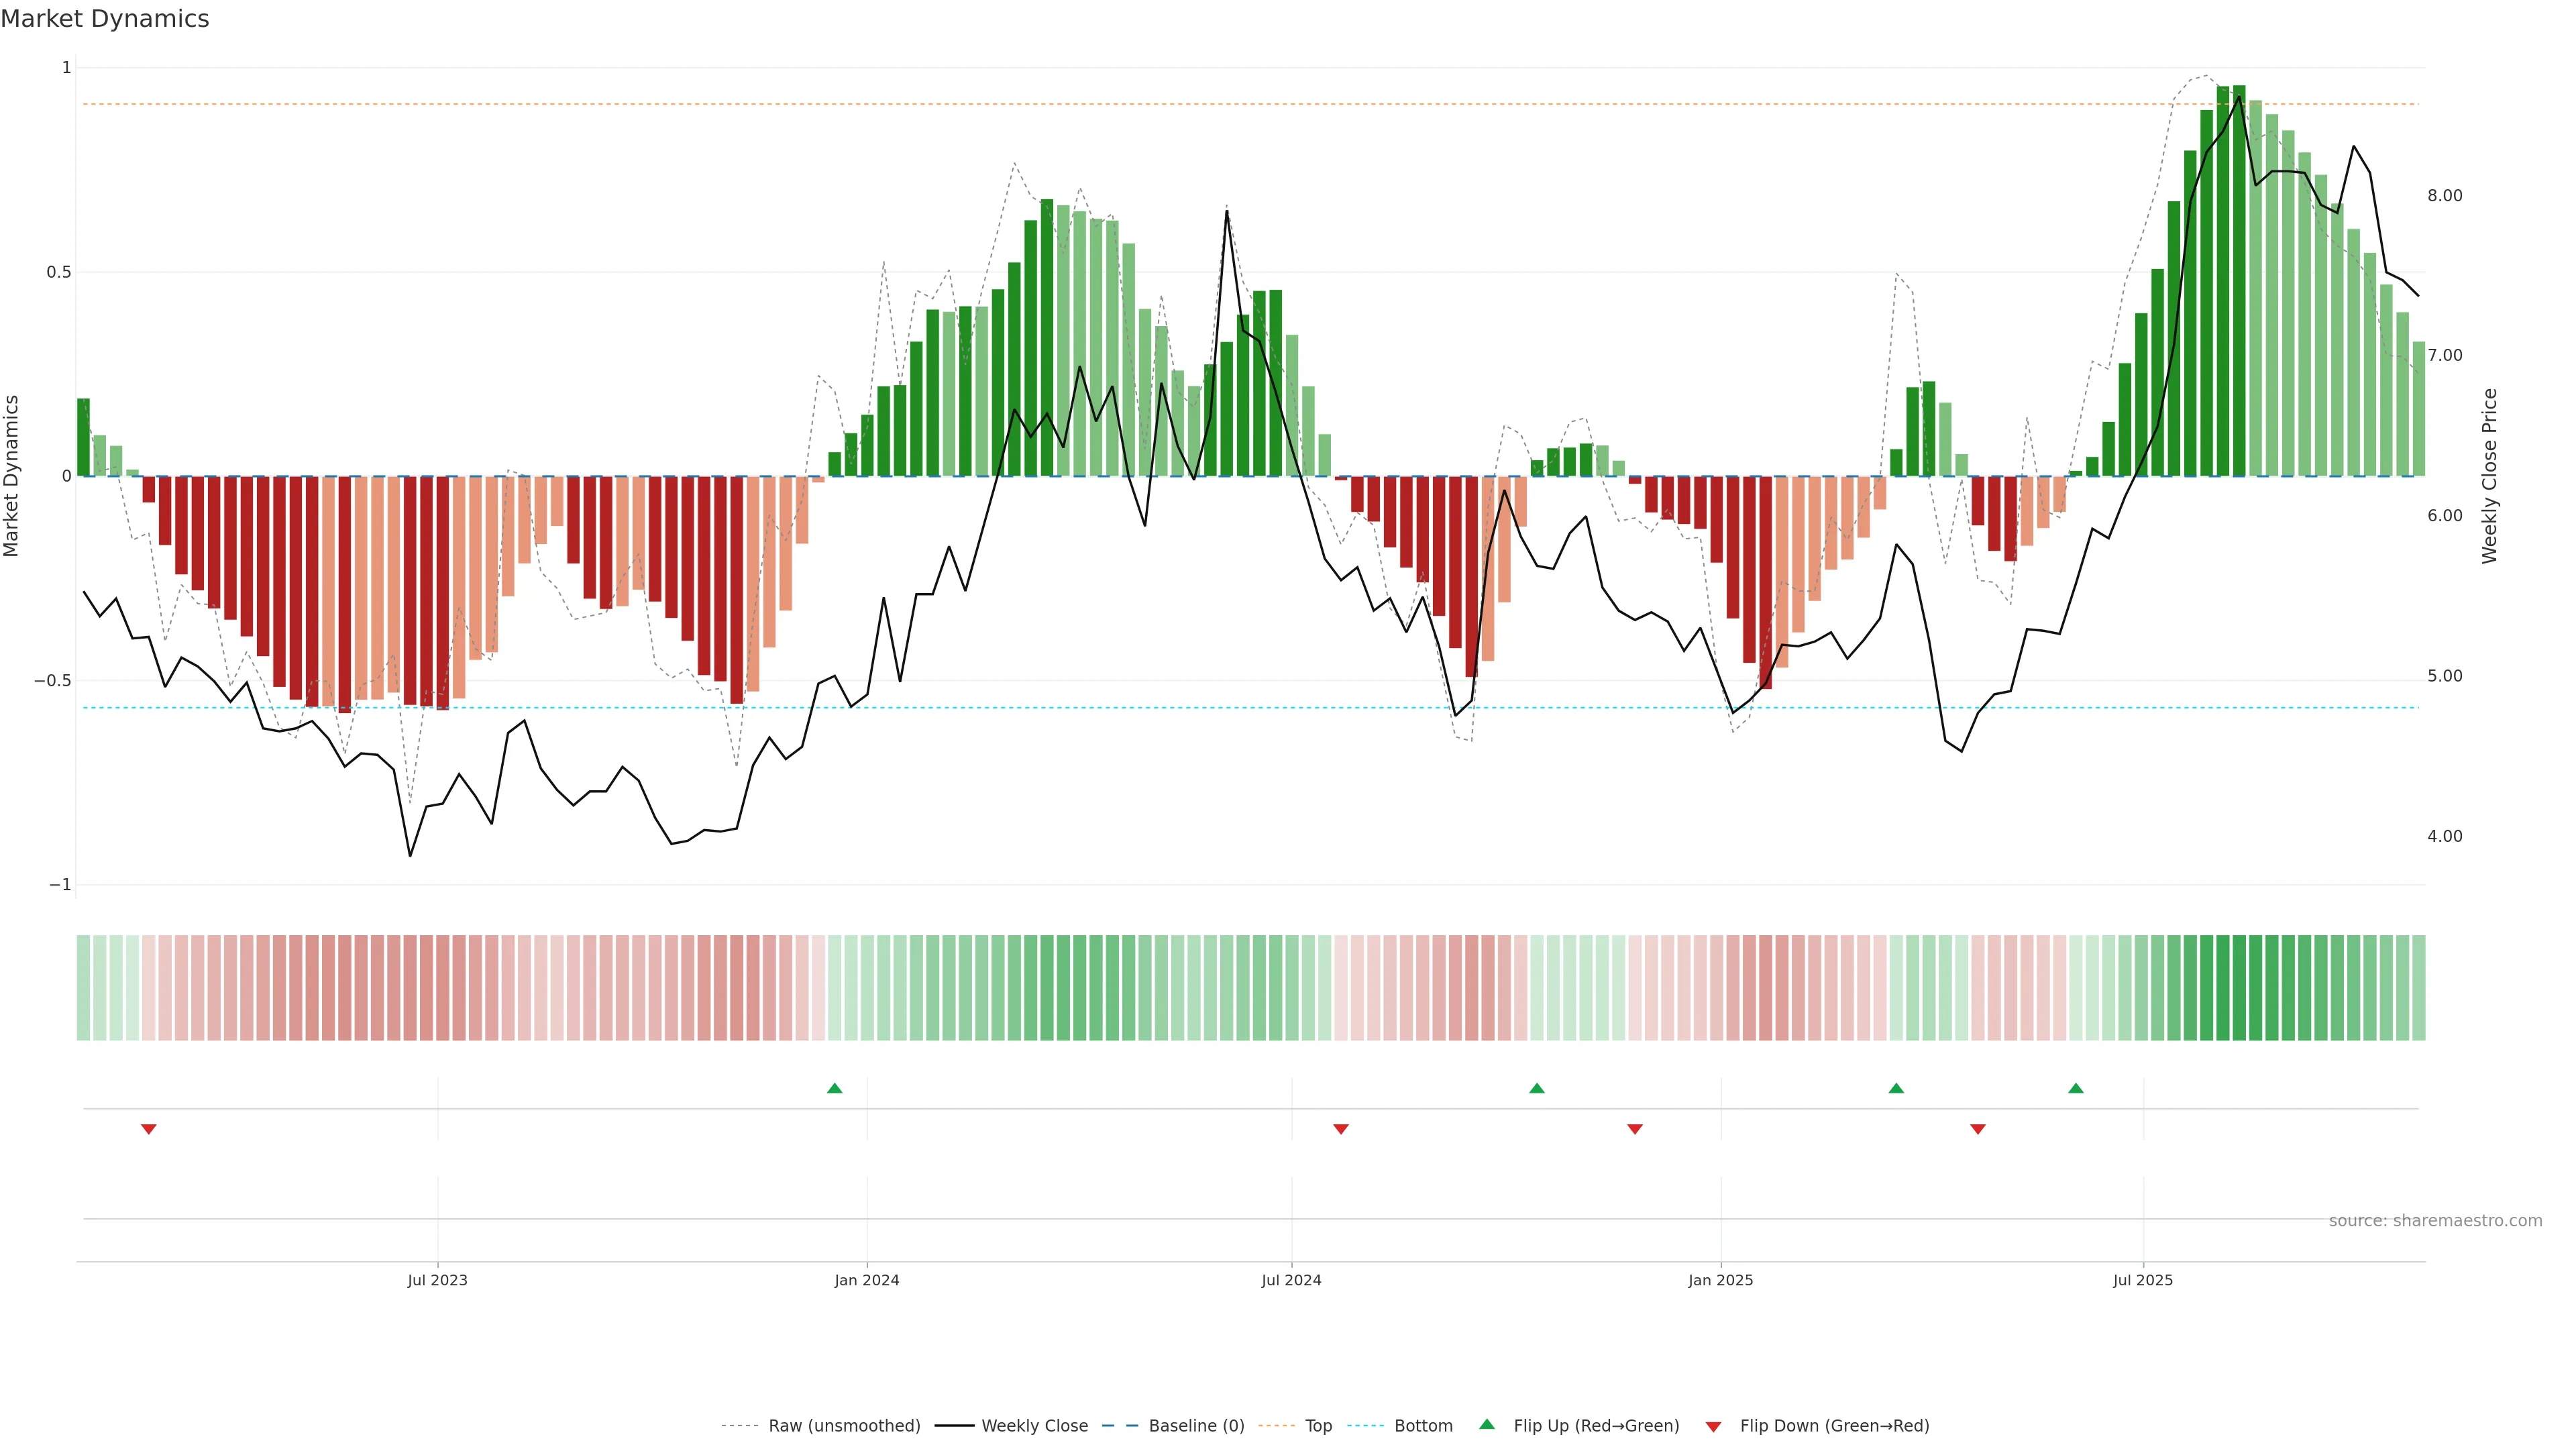Click the last green flip-up triangle before Jul 2025
The height and width of the screenshot is (1449, 2576).
point(2076,1088)
